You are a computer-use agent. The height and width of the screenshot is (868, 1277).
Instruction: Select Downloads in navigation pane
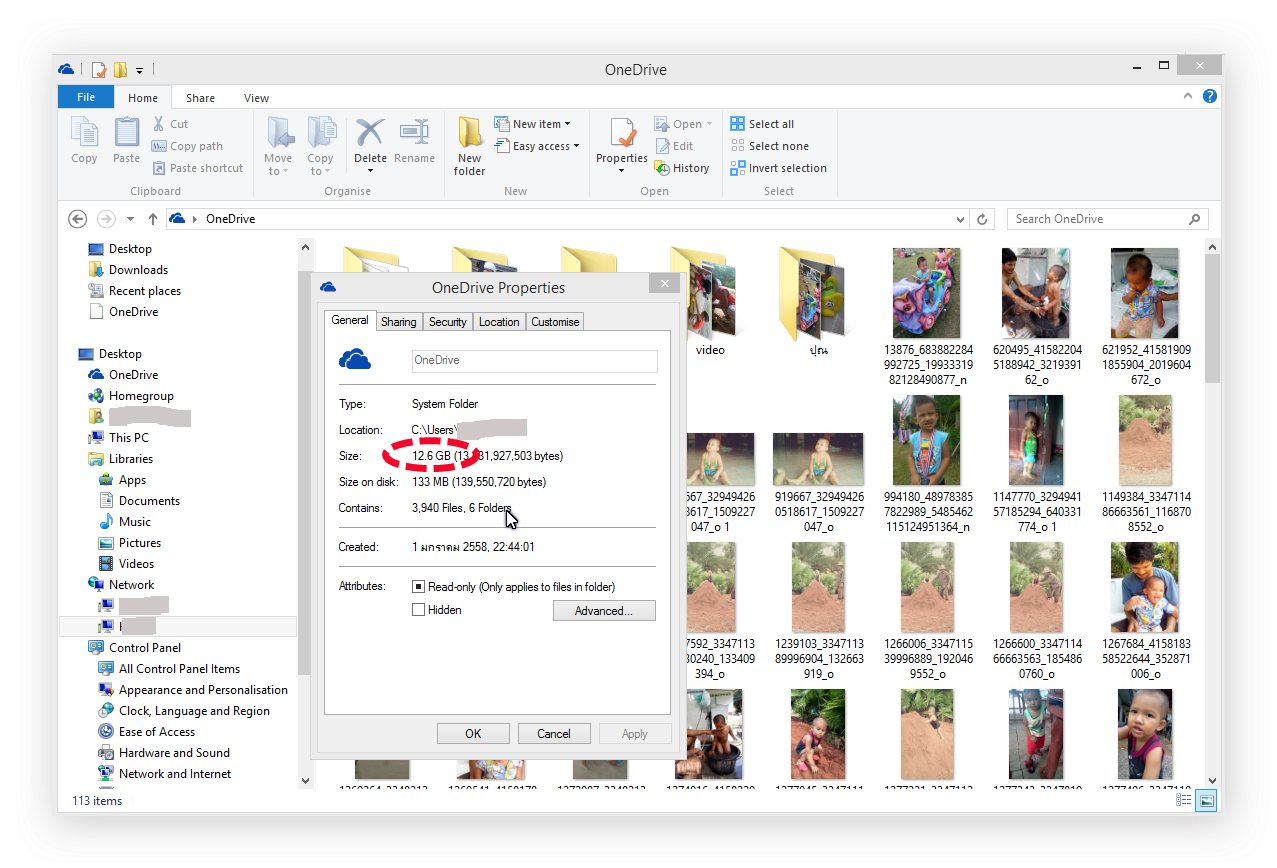click(x=138, y=270)
